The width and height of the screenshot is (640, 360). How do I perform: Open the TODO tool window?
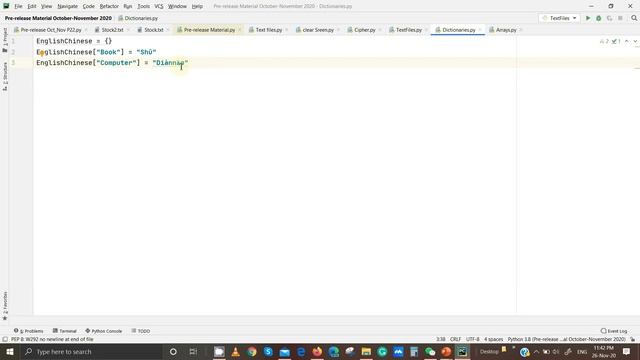pyautogui.click(x=141, y=331)
